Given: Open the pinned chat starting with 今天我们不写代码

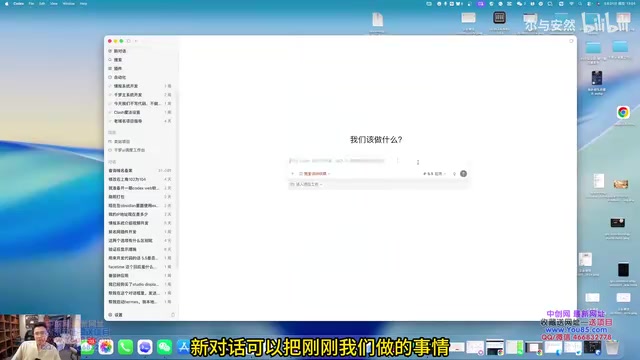Looking at the screenshot, I should click(x=140, y=104).
